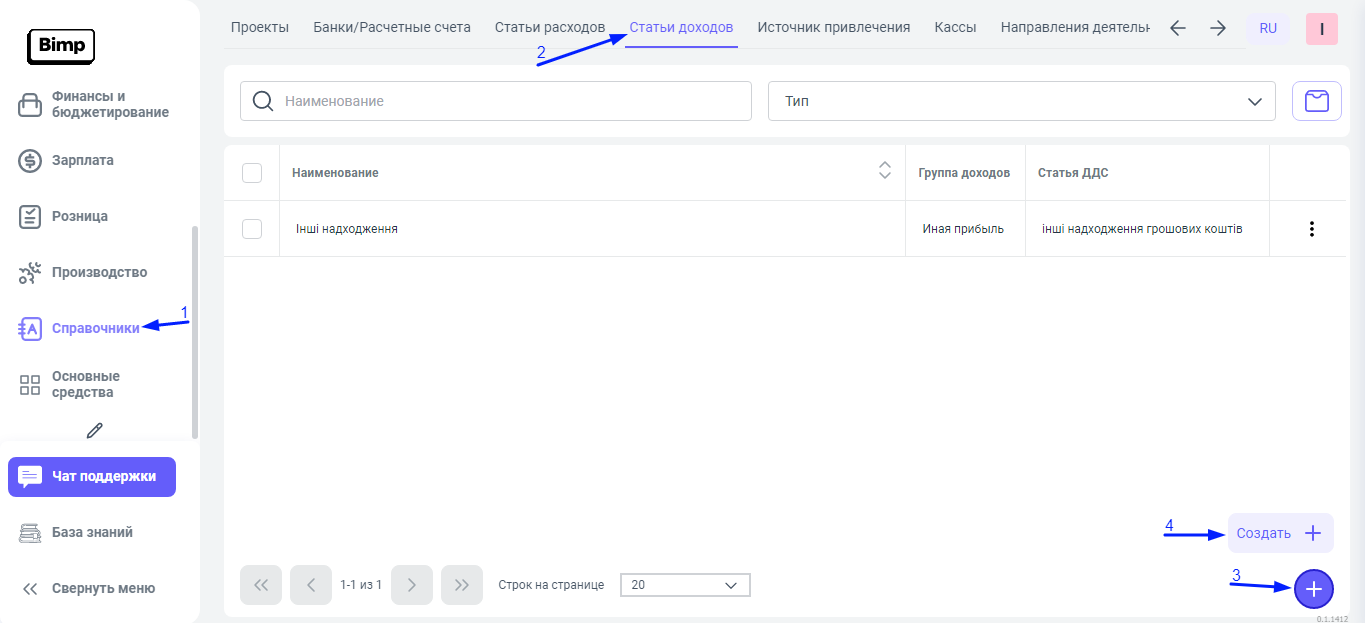
Task: Click the pencil edit menu icon
Action: tap(95, 430)
